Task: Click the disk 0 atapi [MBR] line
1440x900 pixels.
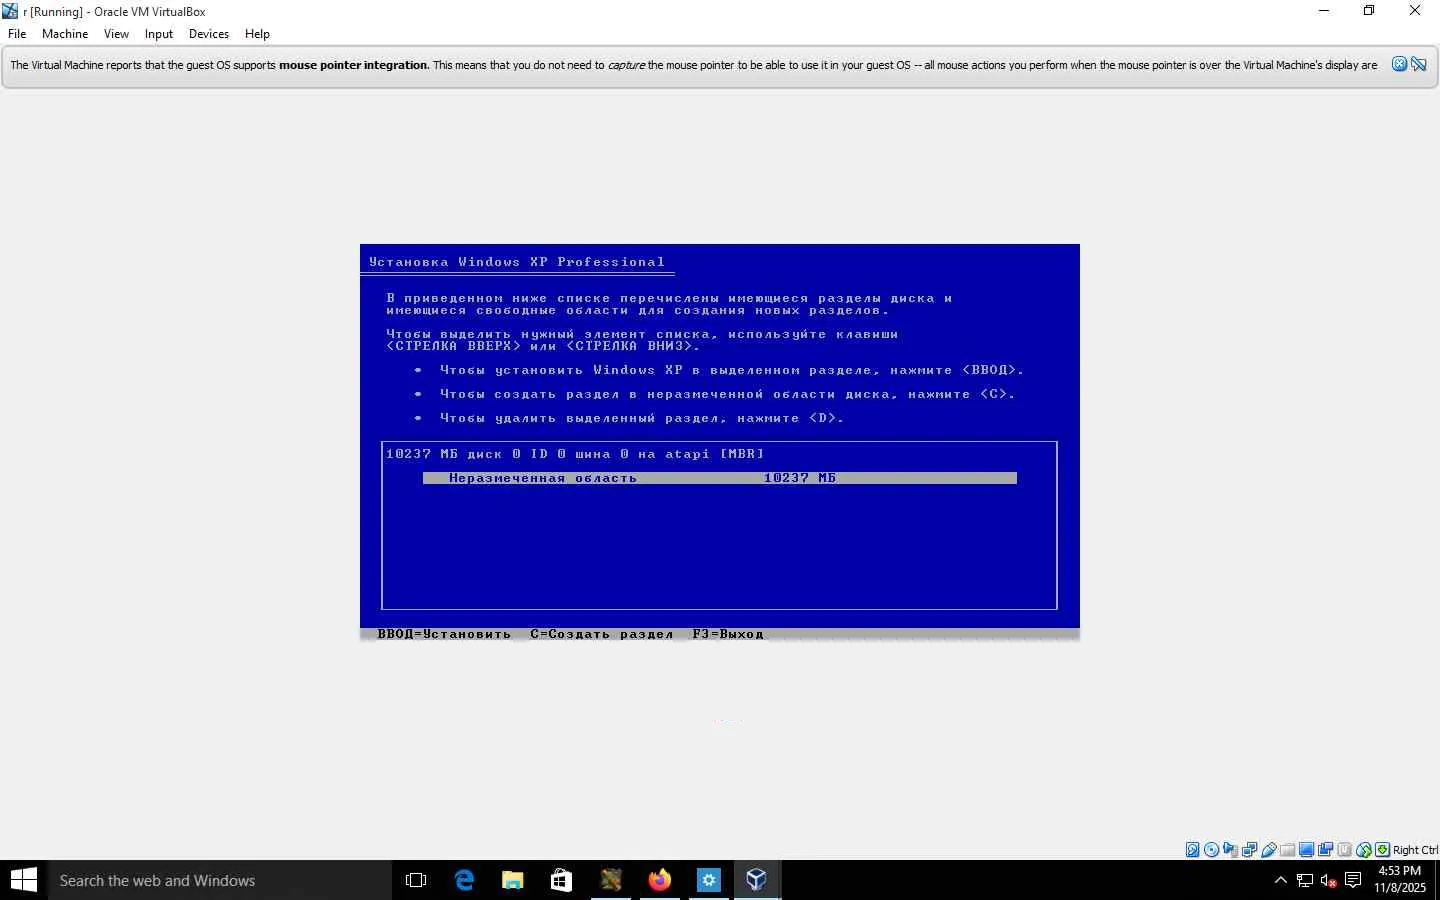Action: coord(575,454)
